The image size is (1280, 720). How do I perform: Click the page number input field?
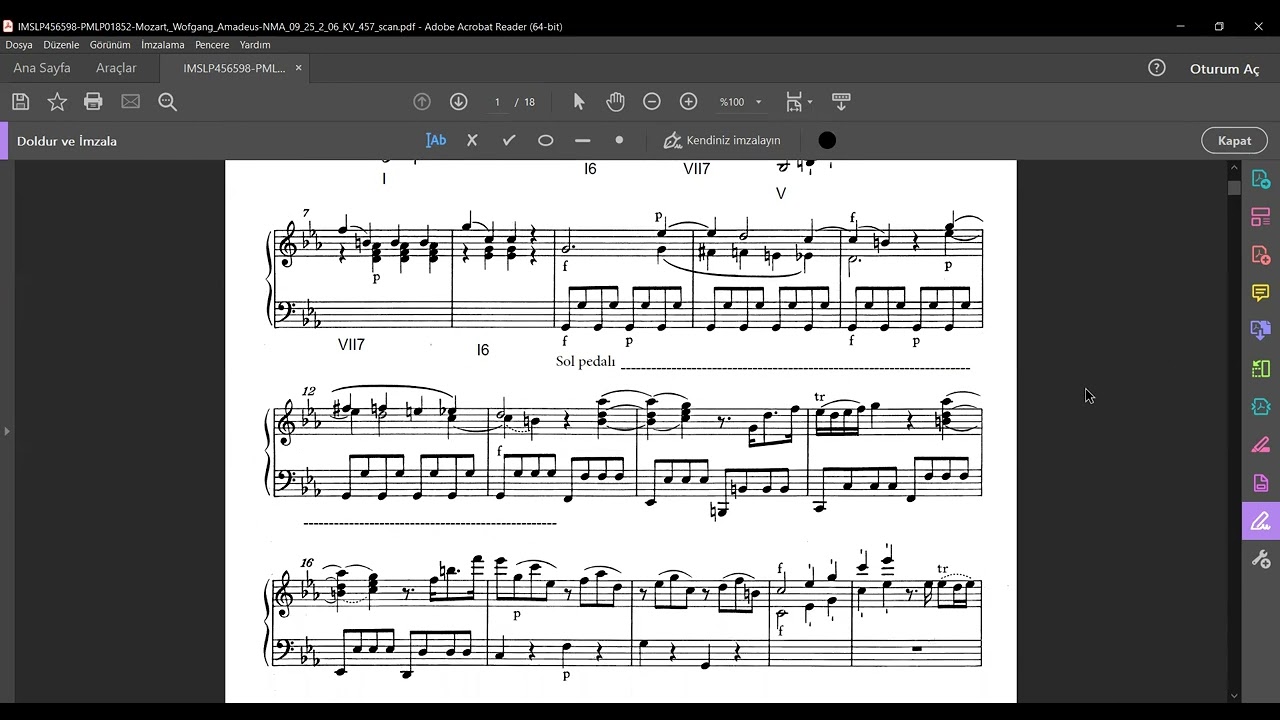497,102
